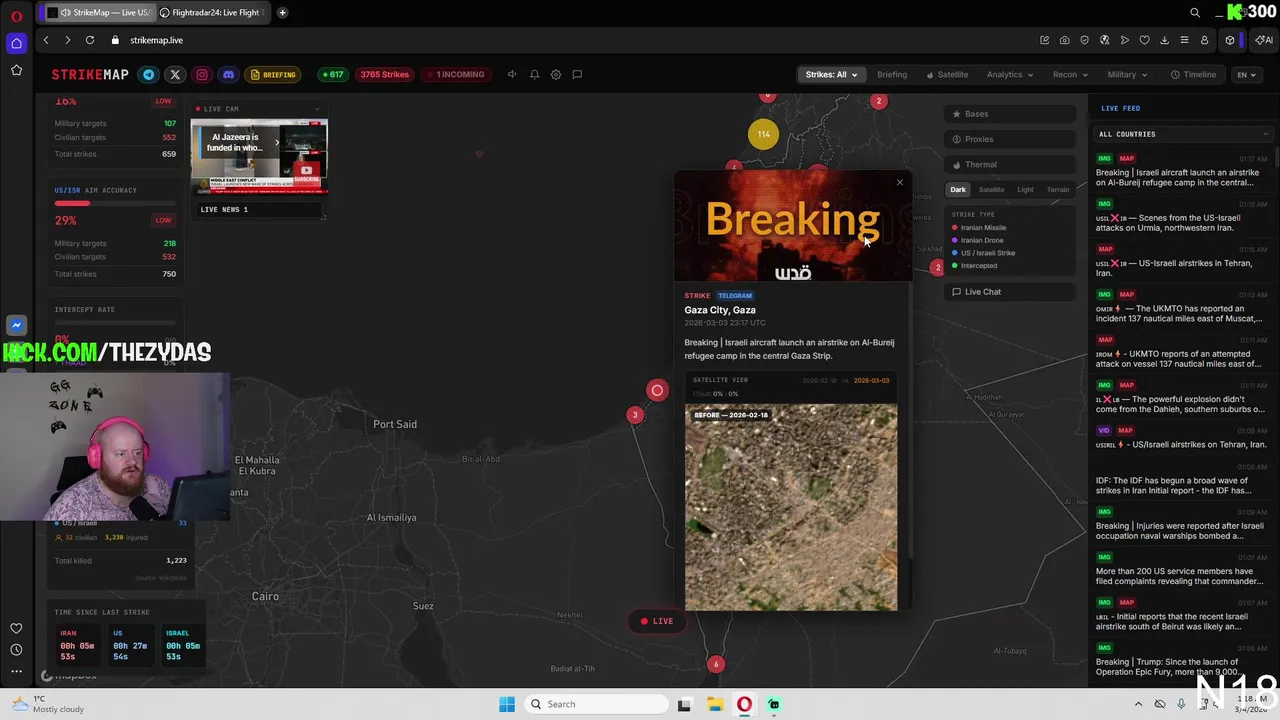
Task: Open Opera profile account icon
Action: 1204,40
